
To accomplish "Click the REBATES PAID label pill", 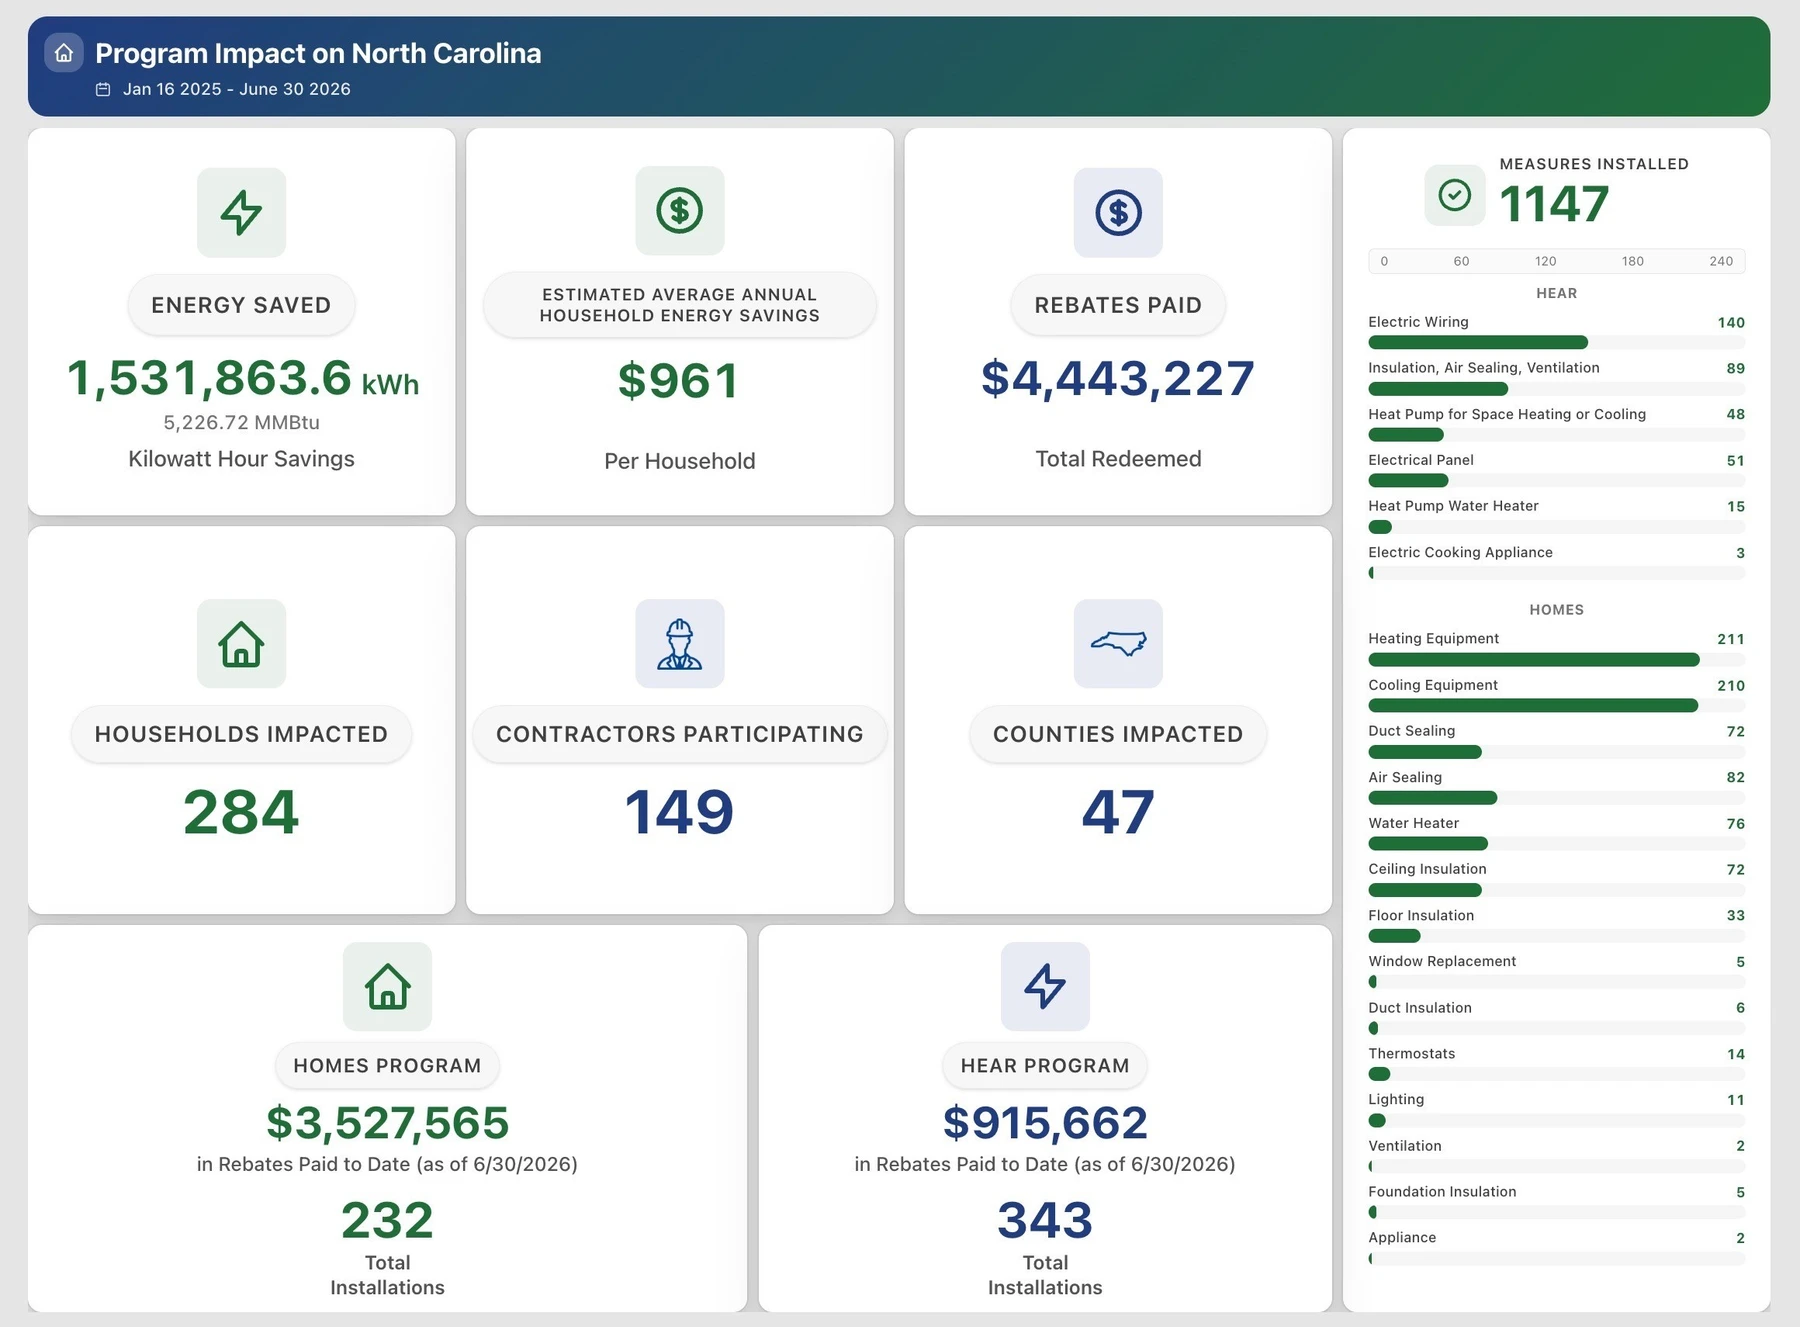I will (1118, 305).
